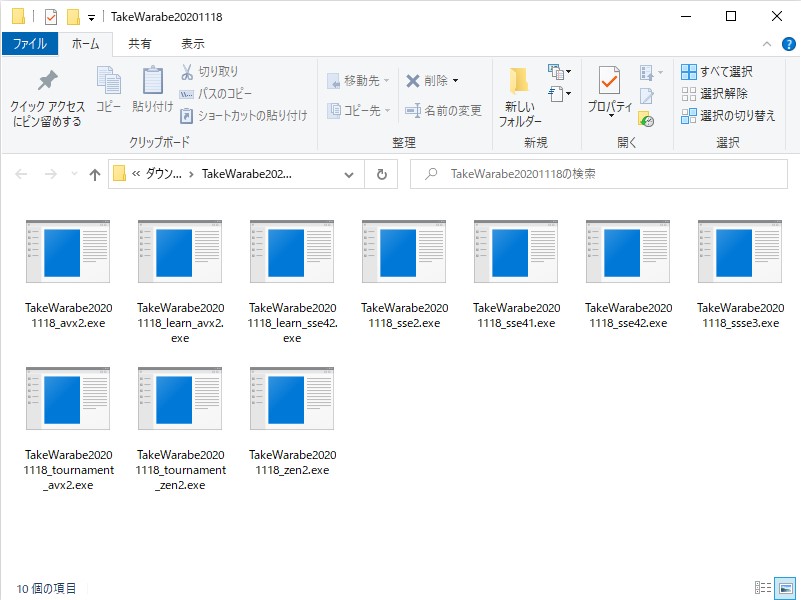This screenshot has width=801, height=600.
Task: Select TakeWarabe20201118_tournament_avx2.exe file
Action: [68, 429]
